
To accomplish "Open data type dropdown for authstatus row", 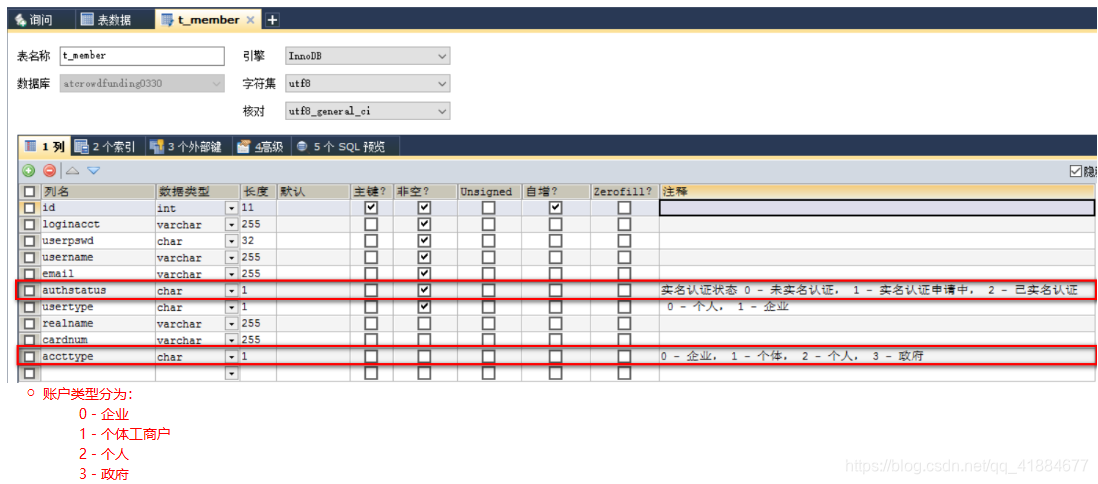I will (232, 290).
